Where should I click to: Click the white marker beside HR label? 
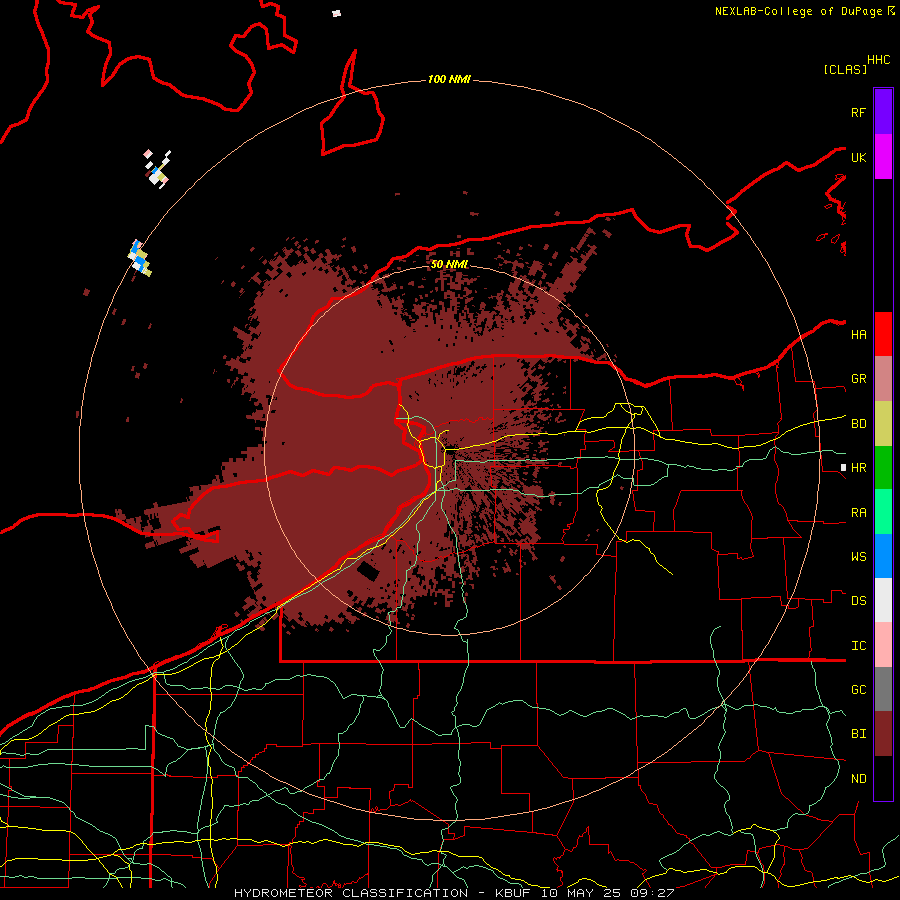(x=843, y=468)
